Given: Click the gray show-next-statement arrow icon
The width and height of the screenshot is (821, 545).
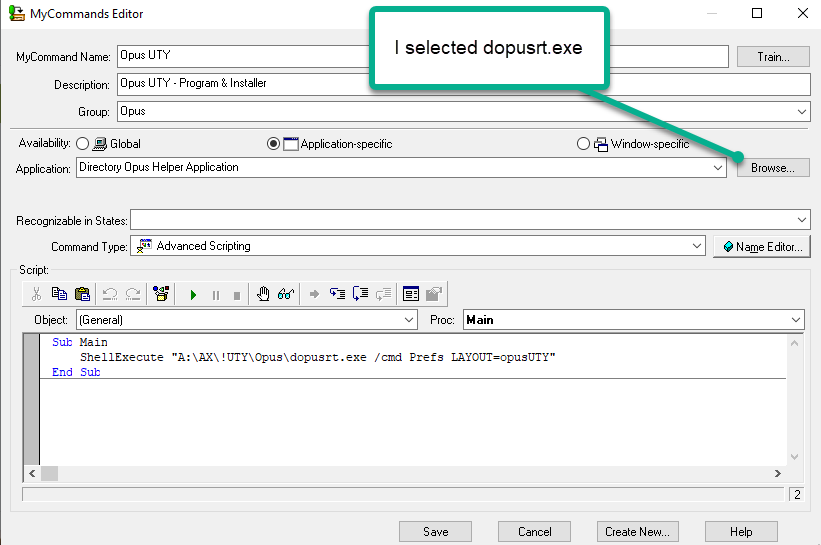Looking at the screenshot, I should coord(314,294).
